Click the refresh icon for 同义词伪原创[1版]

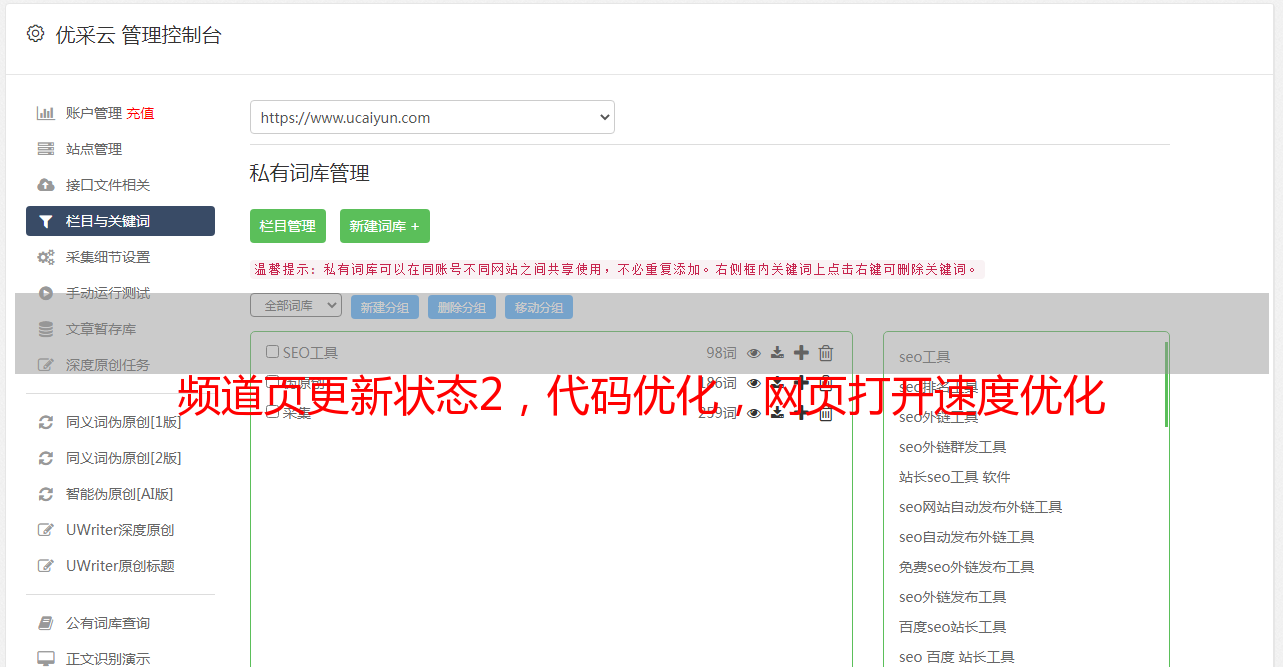point(46,422)
